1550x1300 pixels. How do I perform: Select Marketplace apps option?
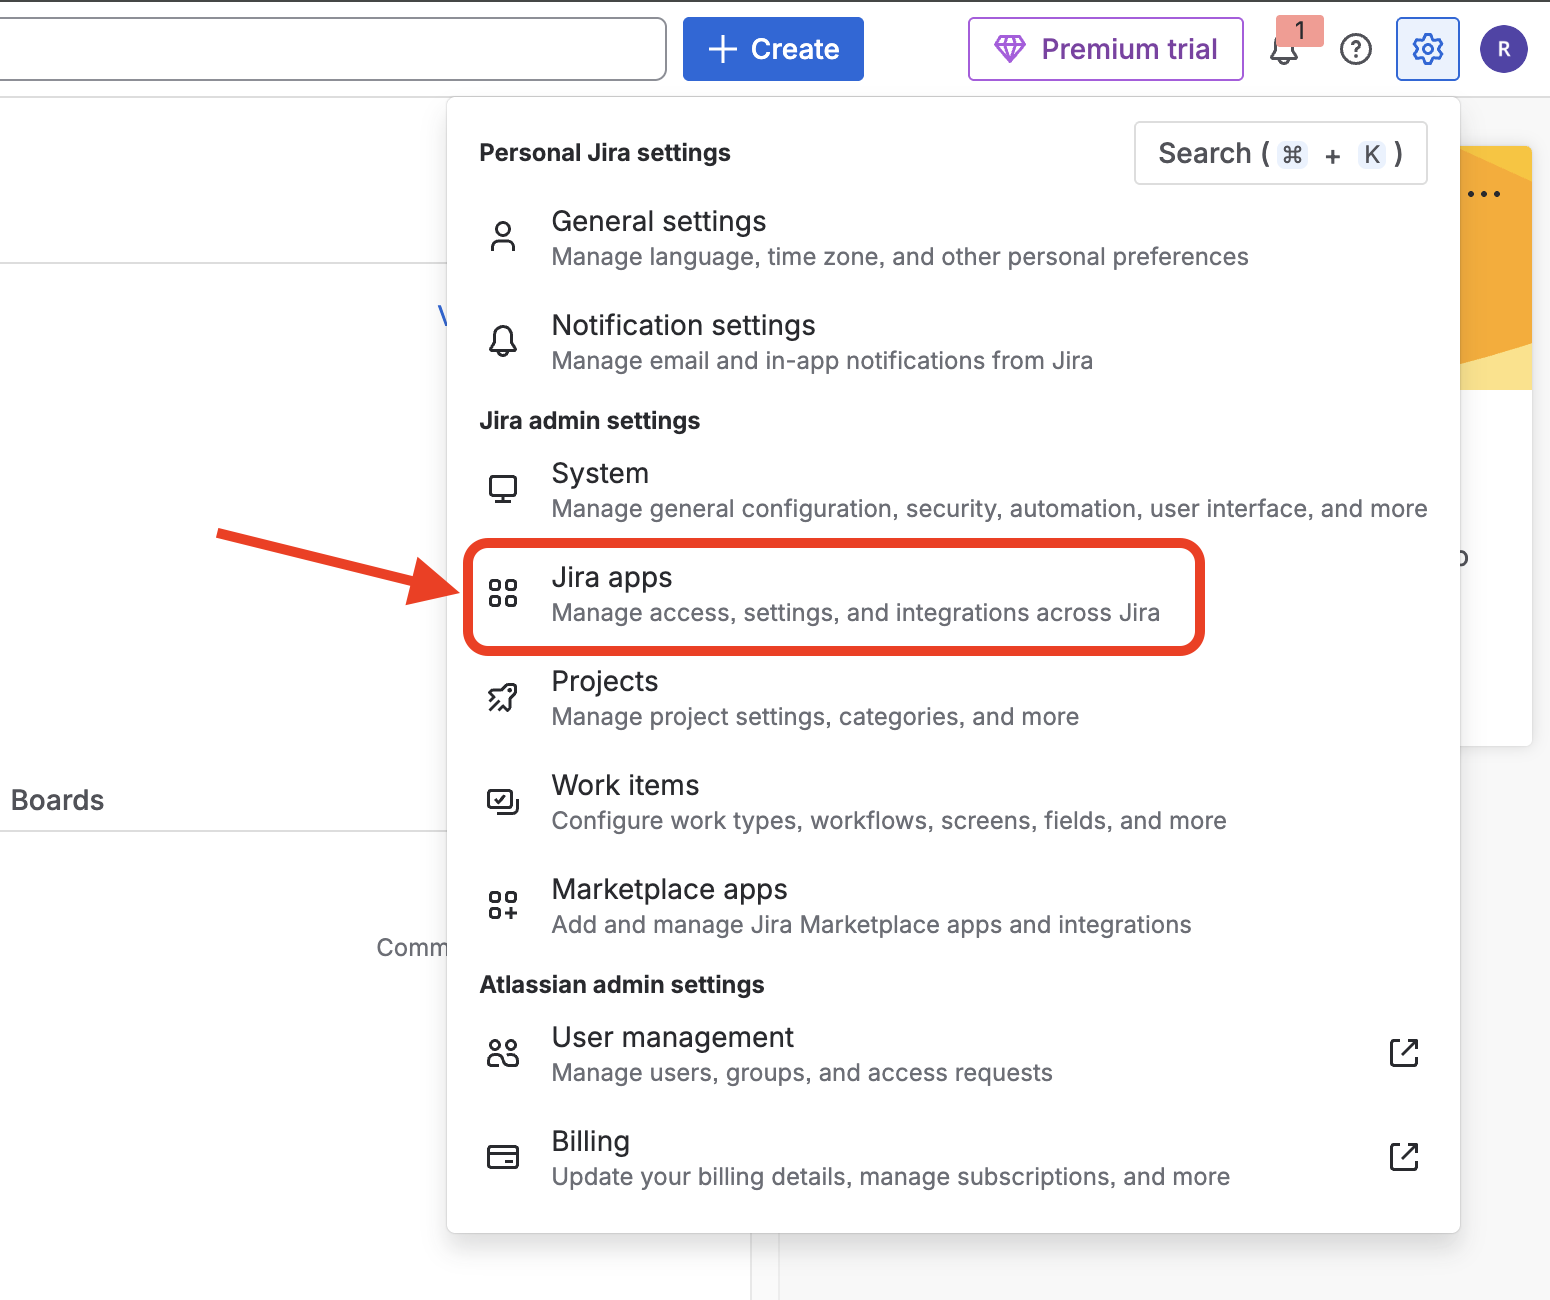(669, 890)
